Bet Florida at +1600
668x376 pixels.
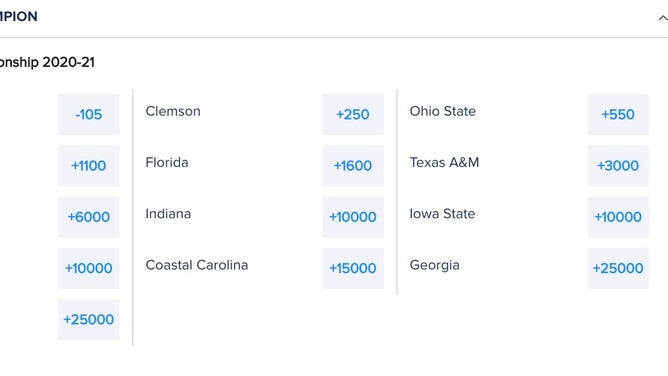click(353, 166)
